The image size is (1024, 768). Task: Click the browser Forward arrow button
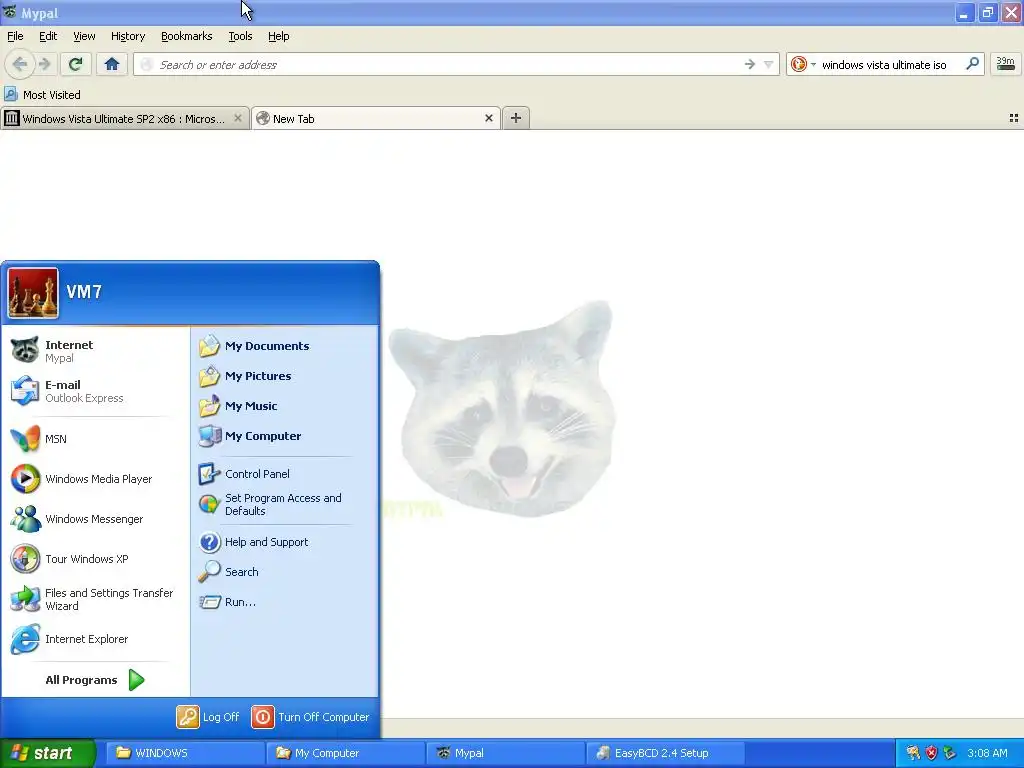(x=44, y=64)
